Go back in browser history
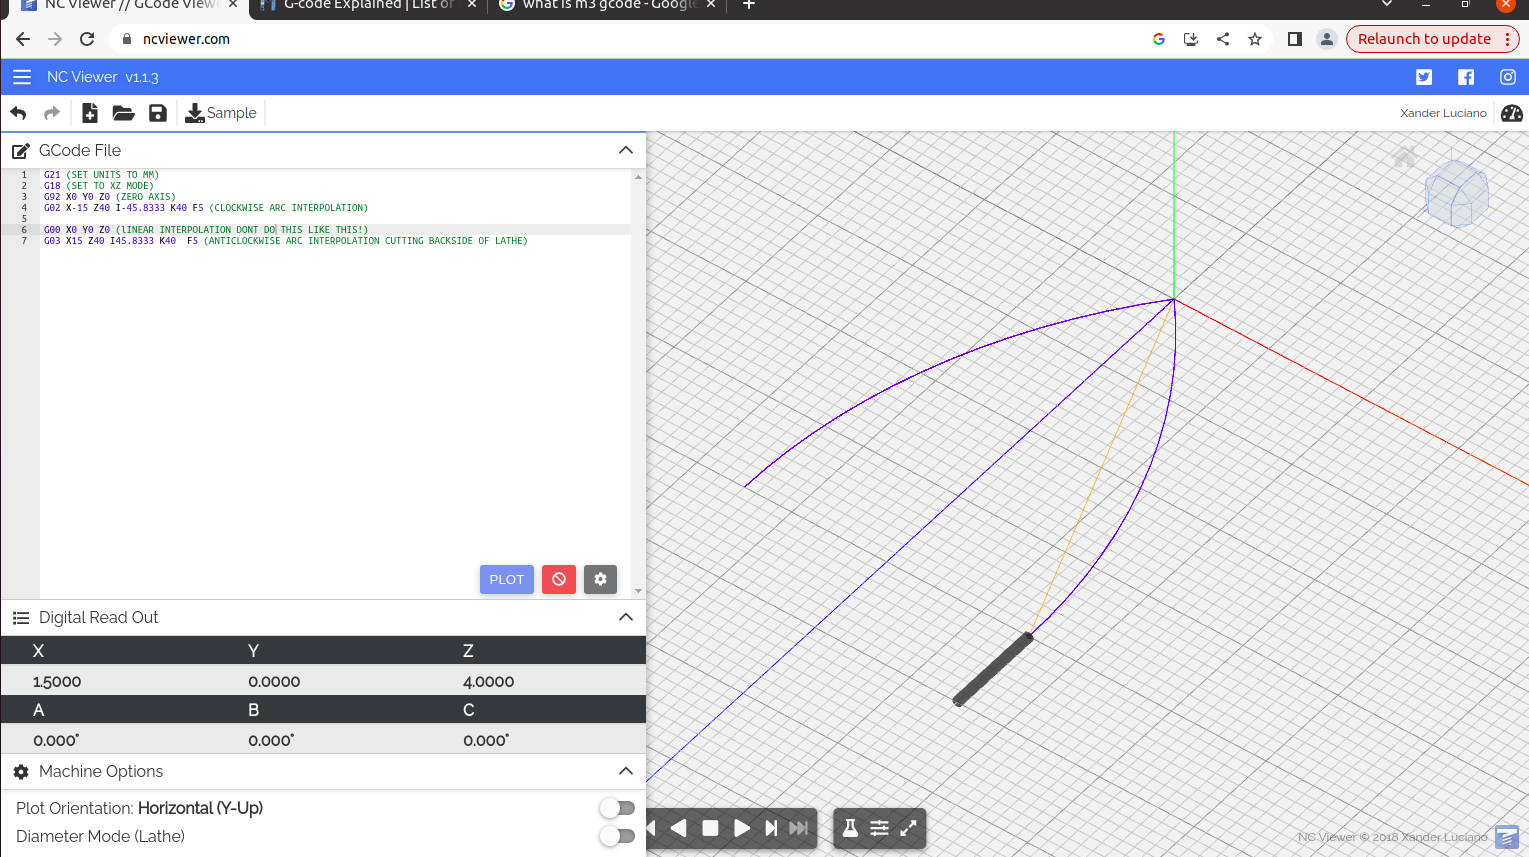 (x=23, y=39)
